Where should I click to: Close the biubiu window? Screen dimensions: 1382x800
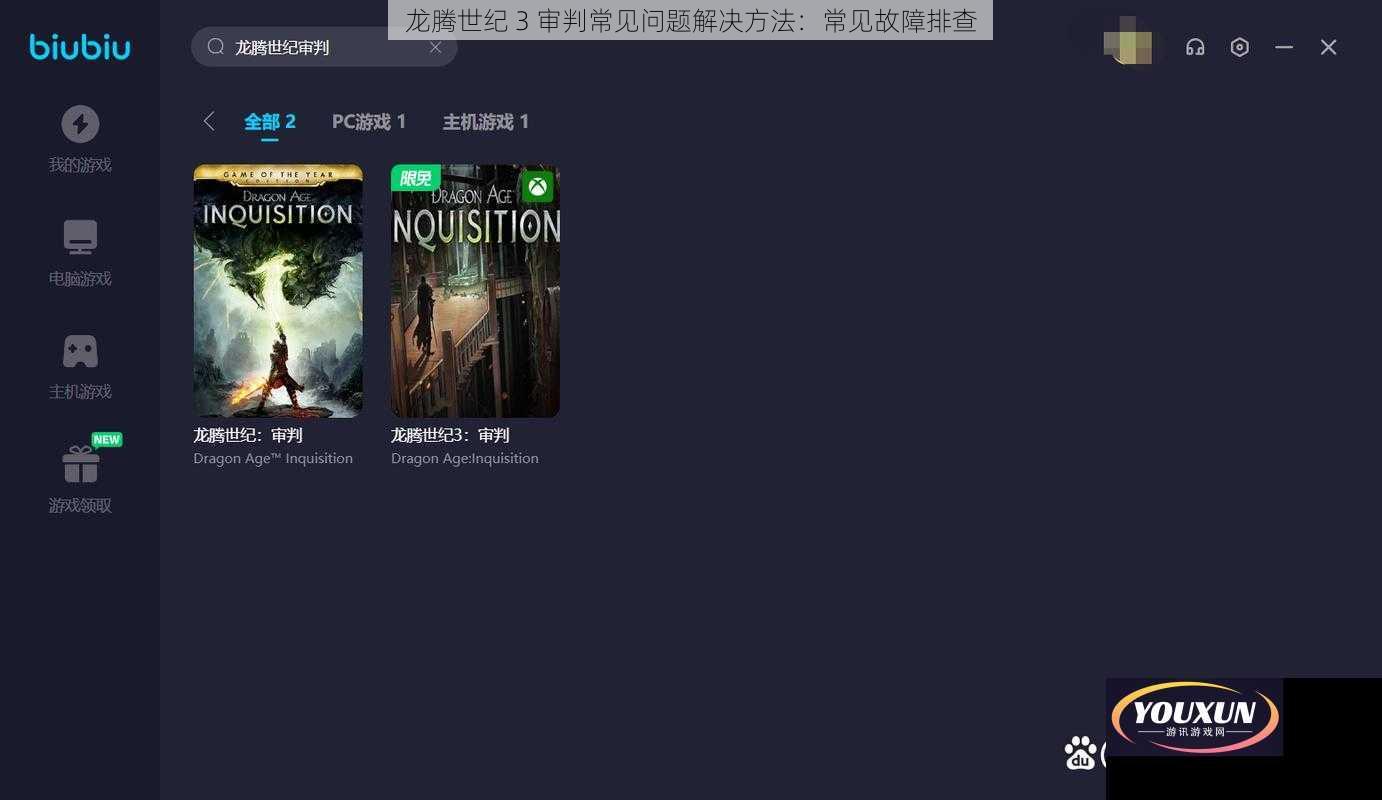(x=1329, y=47)
